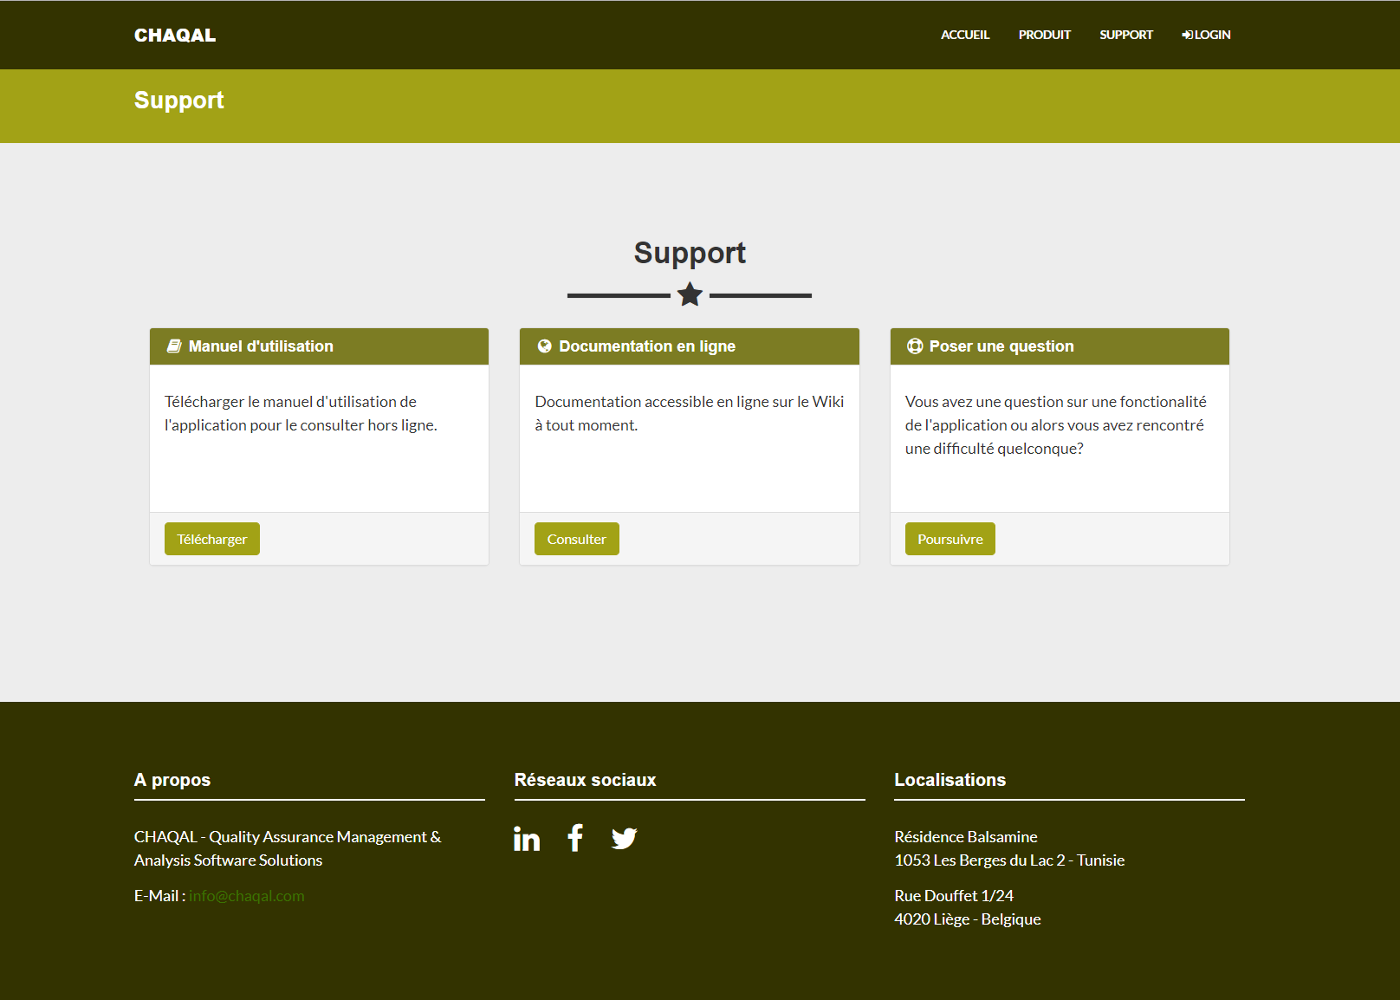Click the Réseaux sociaux footer heading
1400x1000 pixels.
(x=585, y=780)
